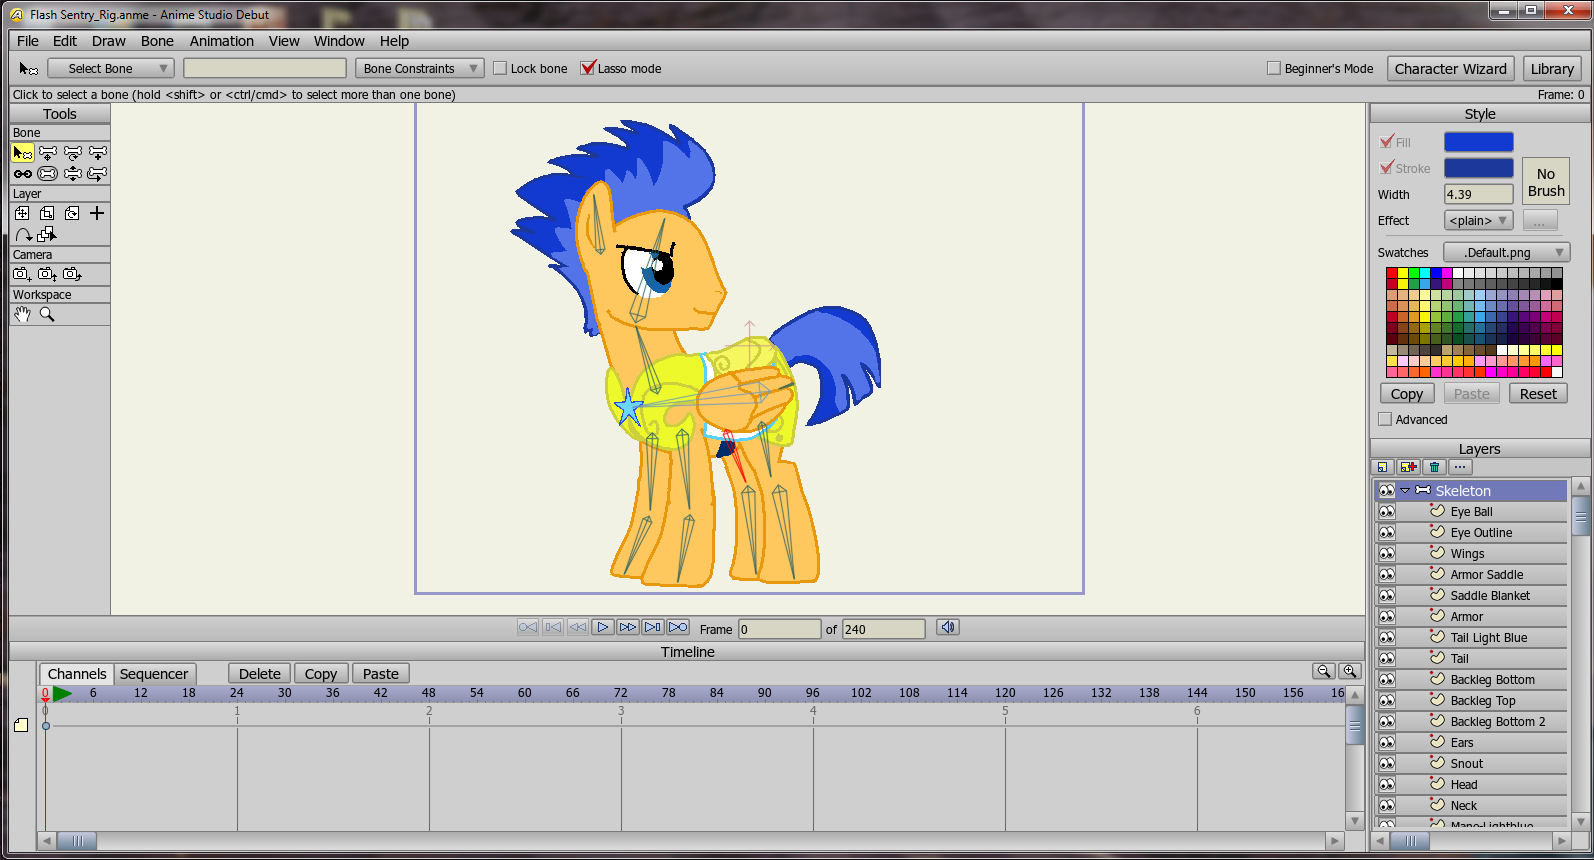The width and height of the screenshot is (1594, 860).
Task: Pick the Roll Camera tool
Action: [x=72, y=274]
